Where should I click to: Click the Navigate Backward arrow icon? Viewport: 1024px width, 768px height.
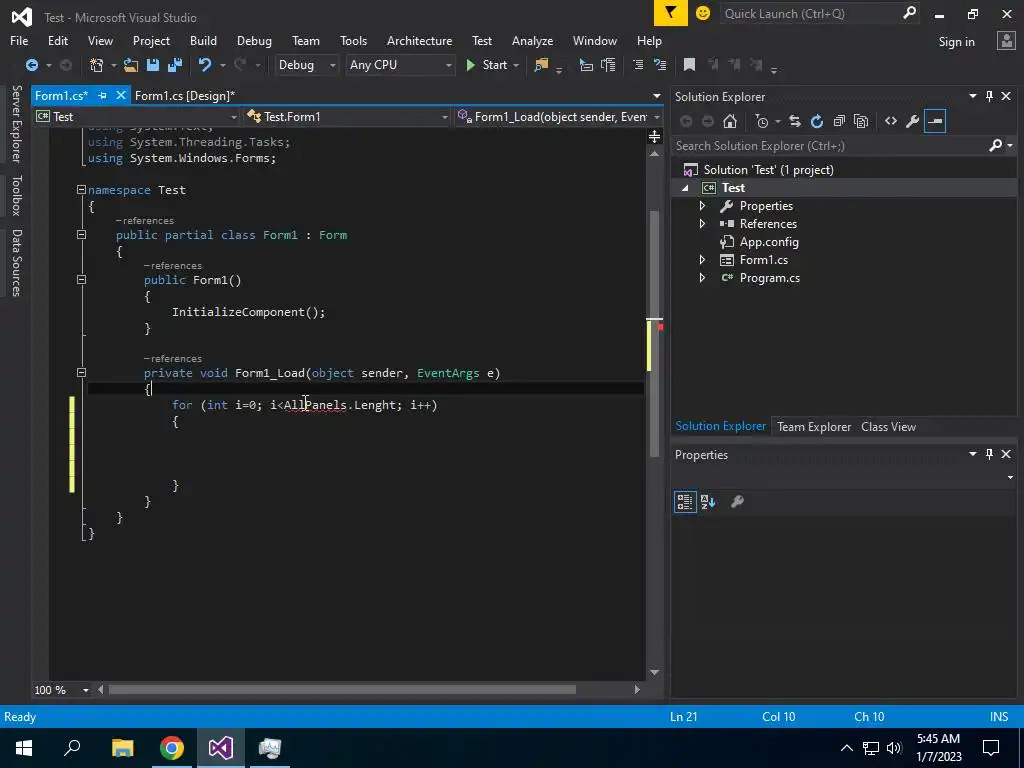point(31,65)
